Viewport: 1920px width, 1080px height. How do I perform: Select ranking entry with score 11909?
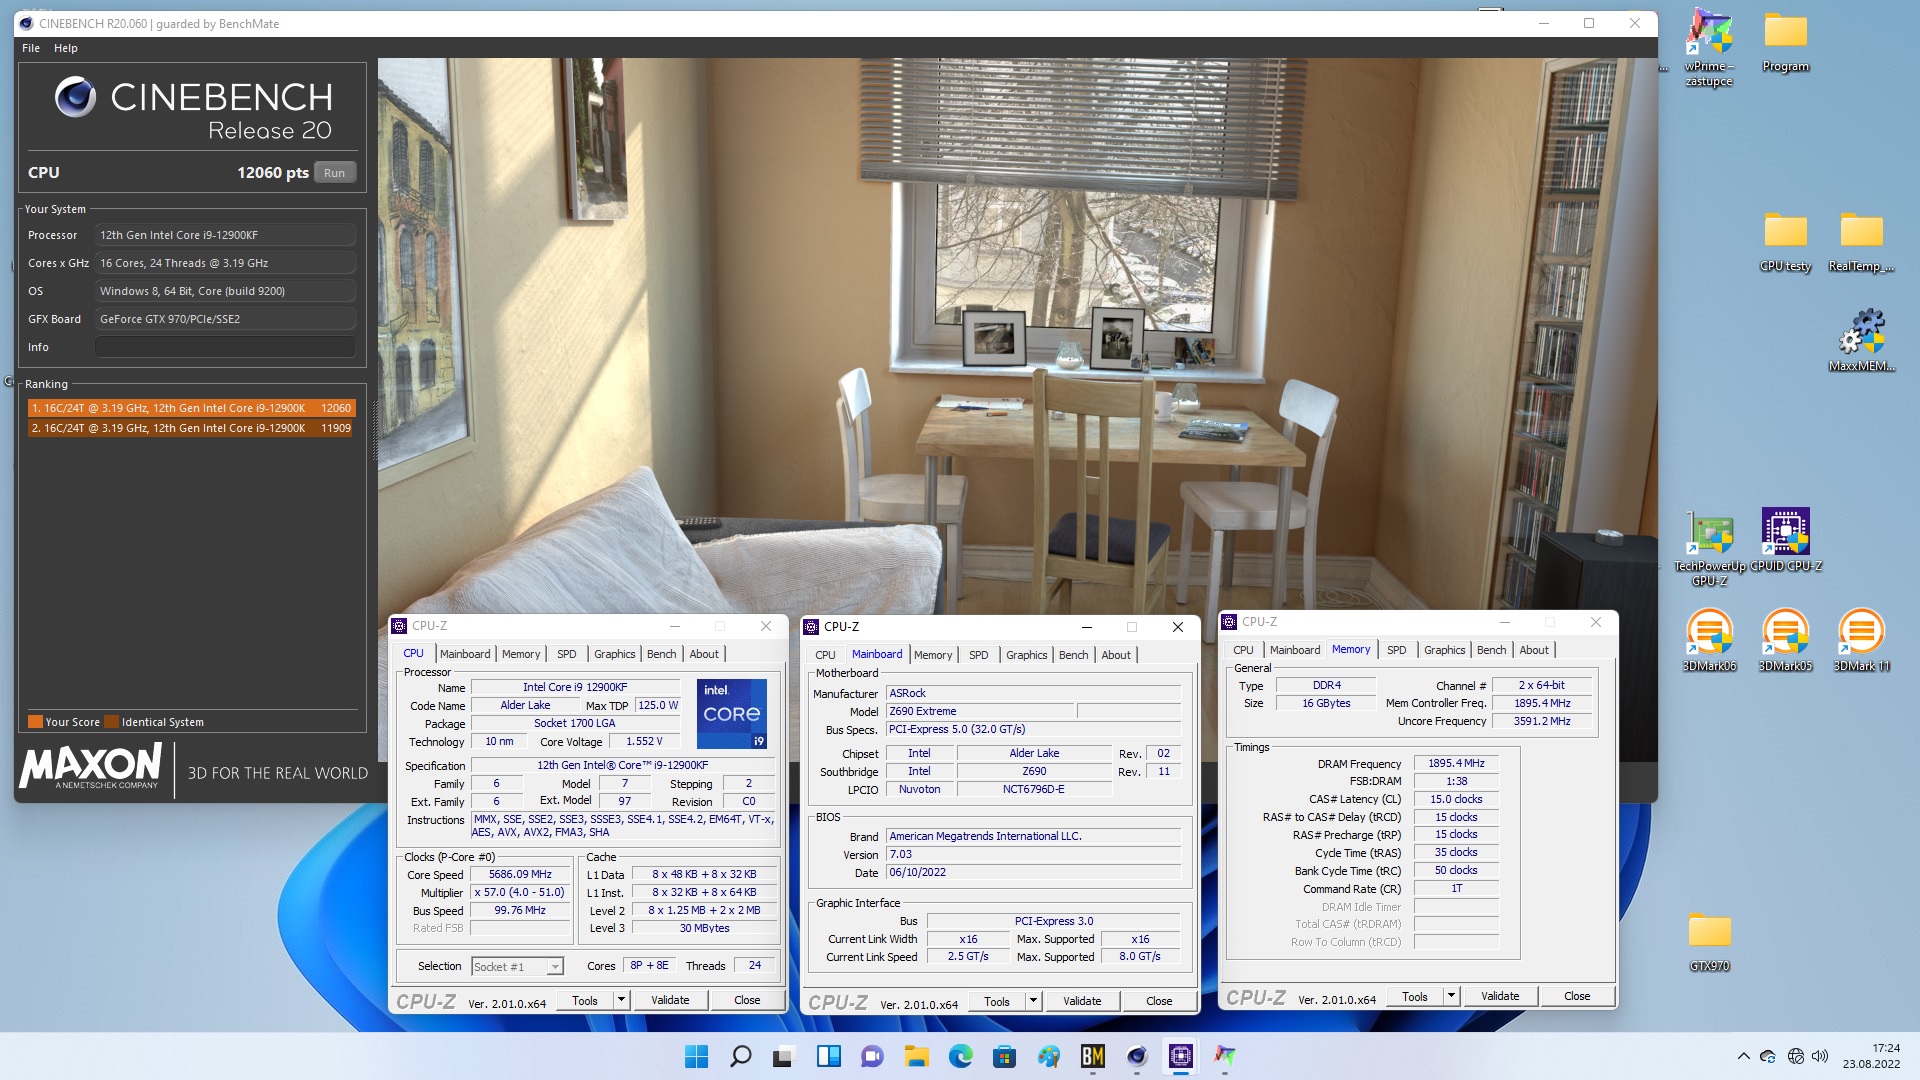(191, 428)
